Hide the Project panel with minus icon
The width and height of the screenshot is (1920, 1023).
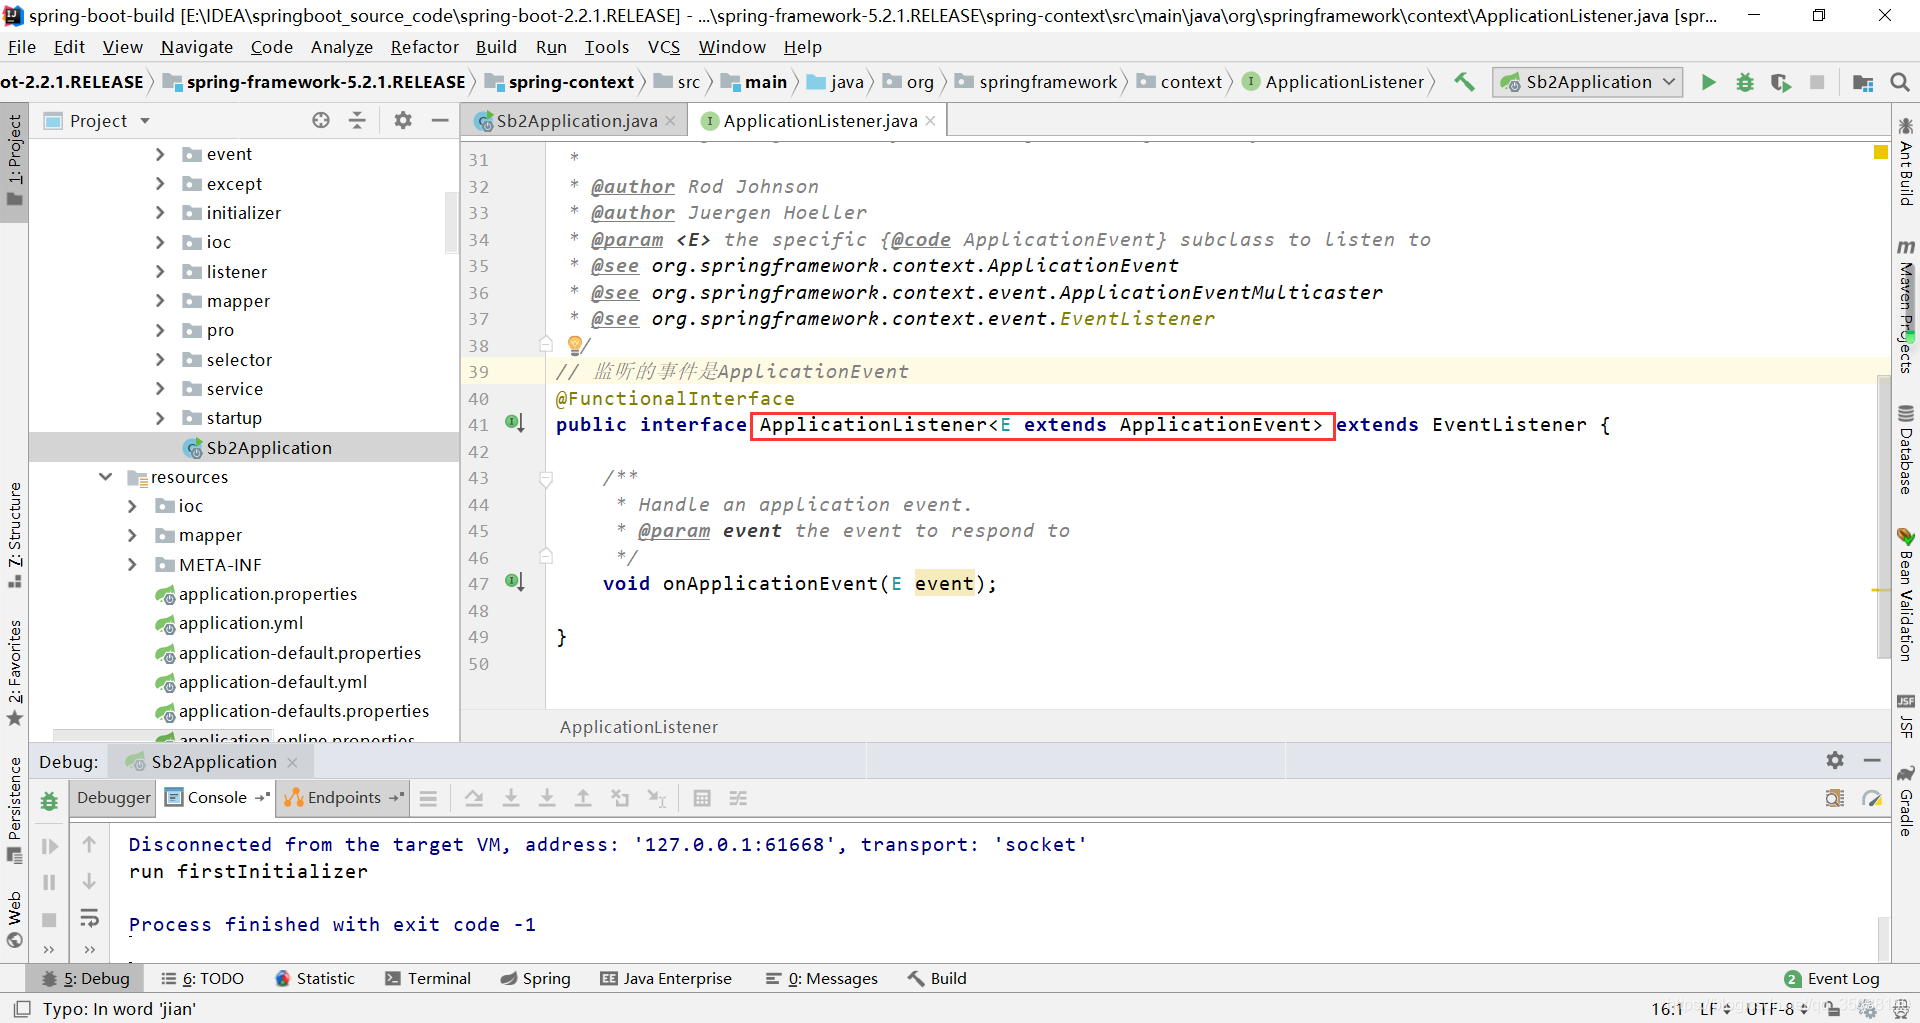pyautogui.click(x=439, y=120)
